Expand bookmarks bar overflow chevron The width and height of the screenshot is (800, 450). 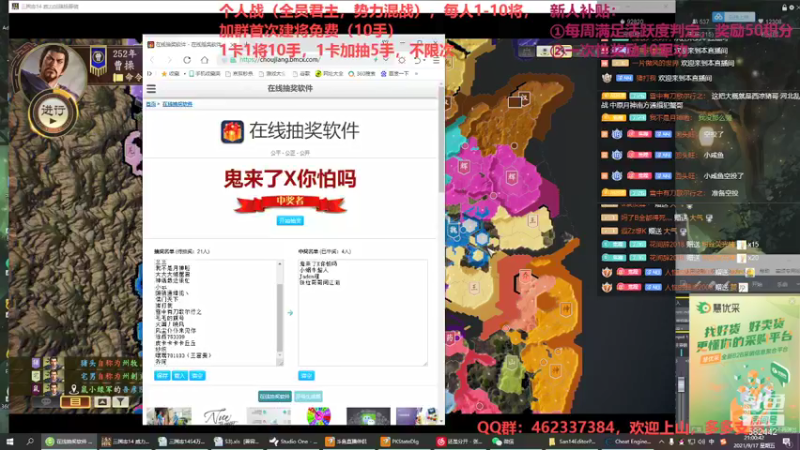click(417, 74)
